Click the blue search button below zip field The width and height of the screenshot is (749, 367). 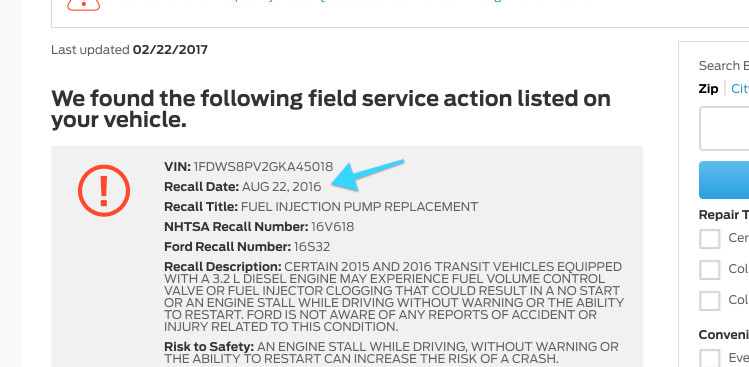tap(724, 180)
